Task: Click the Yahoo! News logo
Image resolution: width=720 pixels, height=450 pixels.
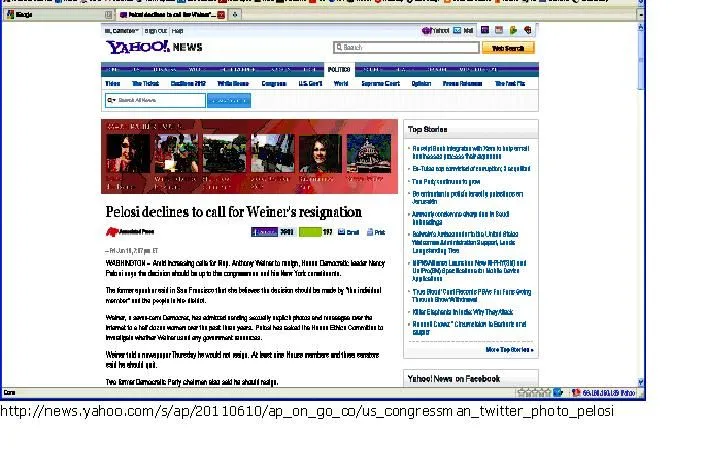Action: pos(138,47)
